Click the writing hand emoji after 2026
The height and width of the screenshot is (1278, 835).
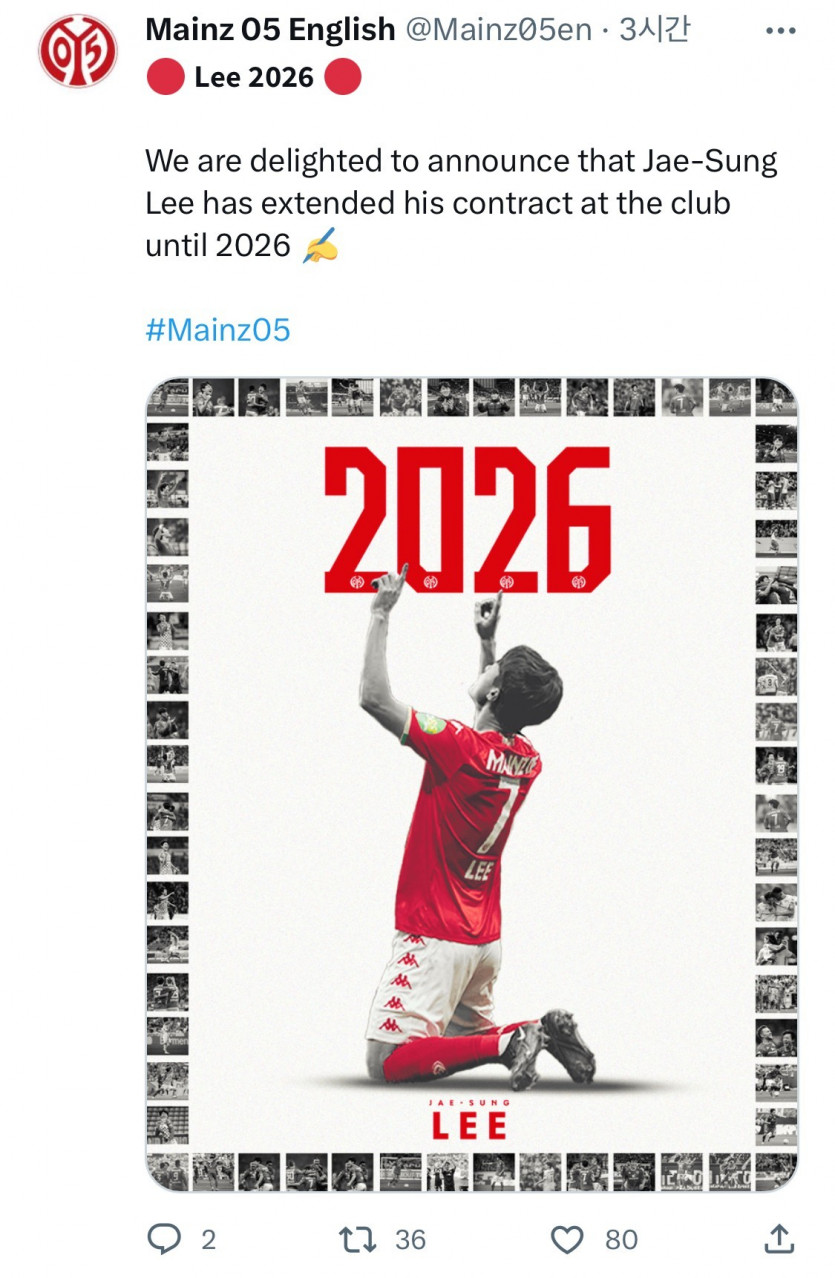(x=321, y=245)
